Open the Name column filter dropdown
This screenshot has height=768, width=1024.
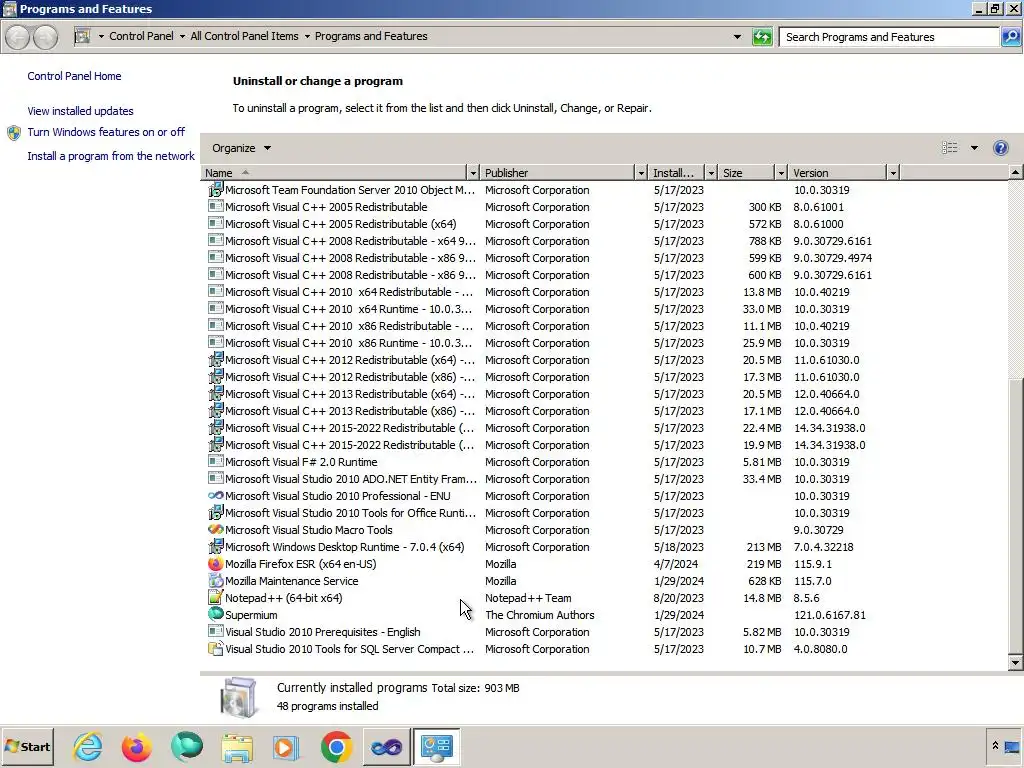[473, 173]
